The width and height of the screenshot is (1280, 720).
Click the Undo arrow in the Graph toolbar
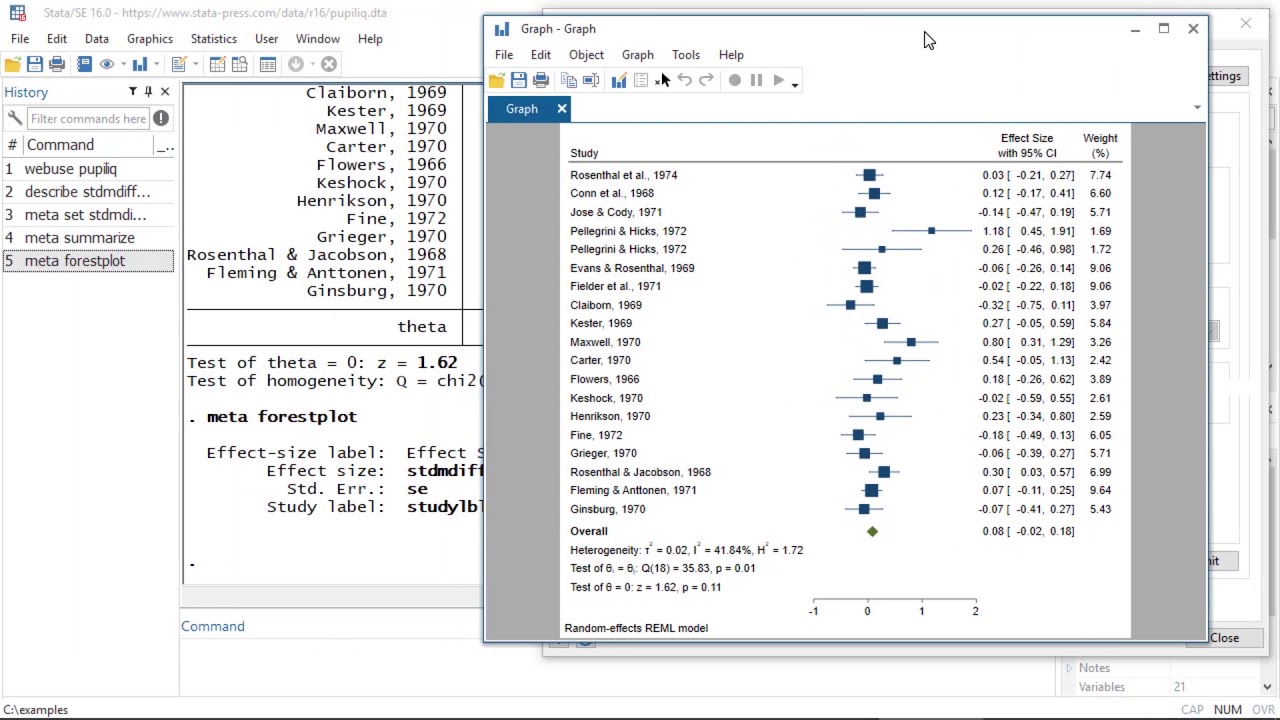pyautogui.click(x=684, y=81)
